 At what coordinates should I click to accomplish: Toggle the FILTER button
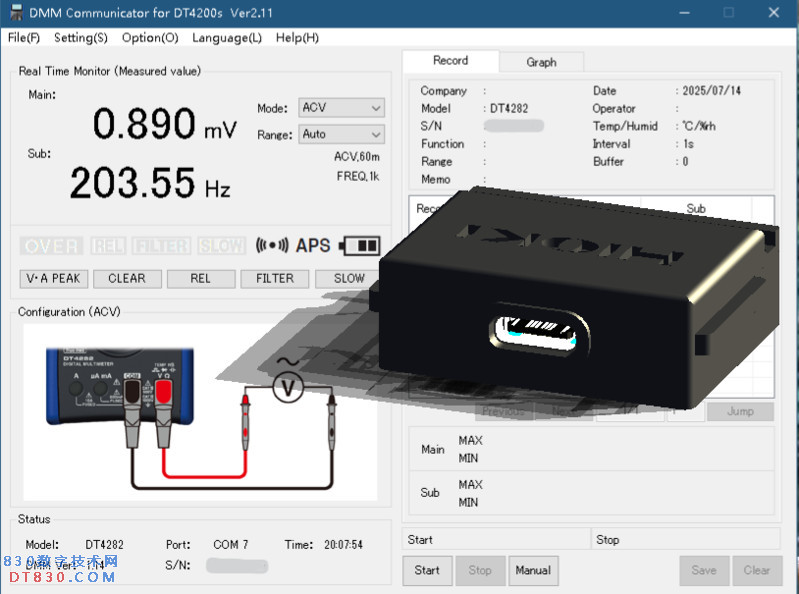tap(275, 279)
